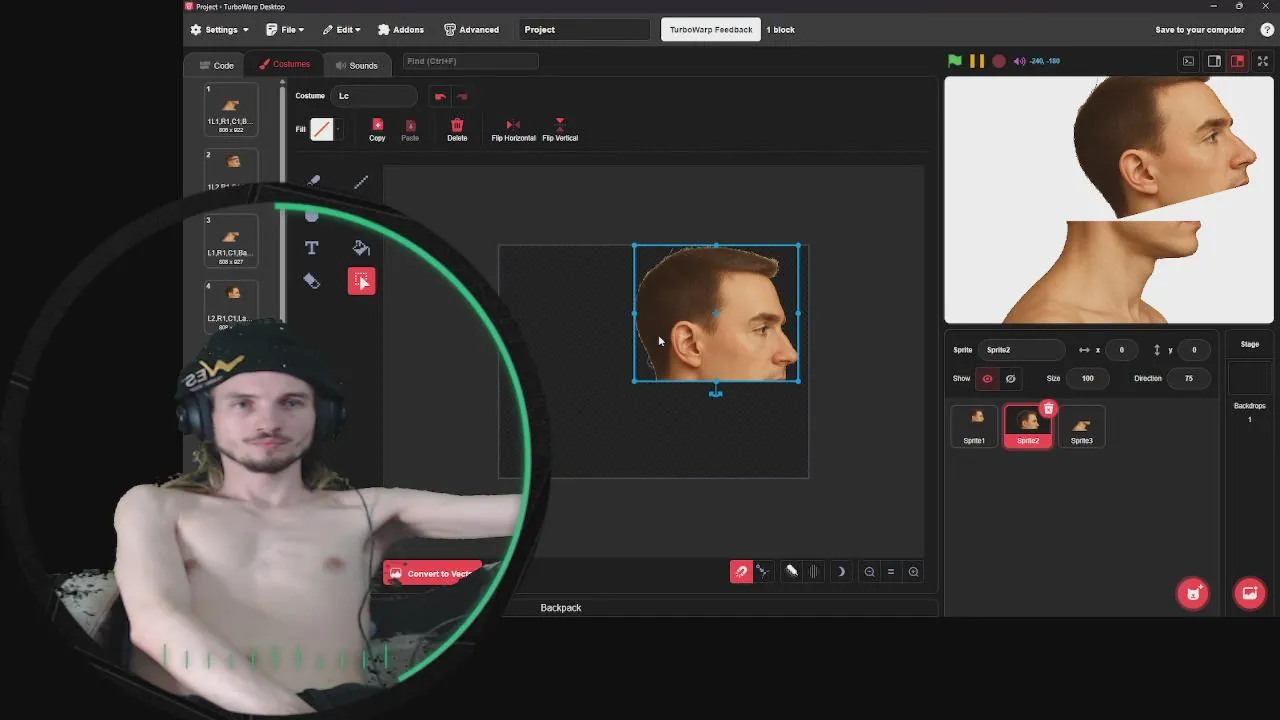Screen dimensions: 1280x720
Task: Edit the project title field
Action: [x=585, y=30]
